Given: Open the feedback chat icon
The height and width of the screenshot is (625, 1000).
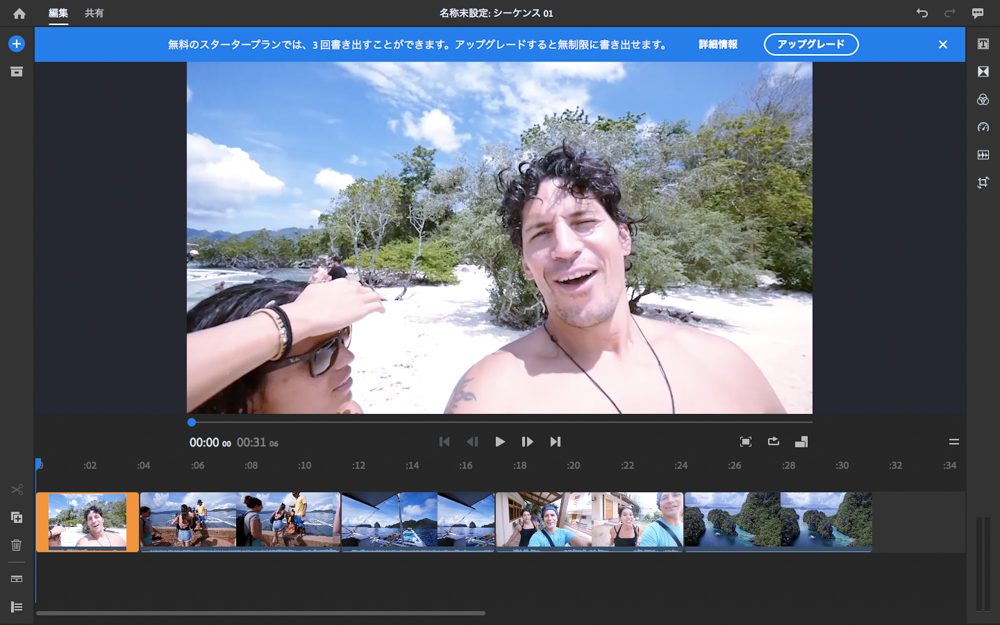Looking at the screenshot, I should point(978,13).
